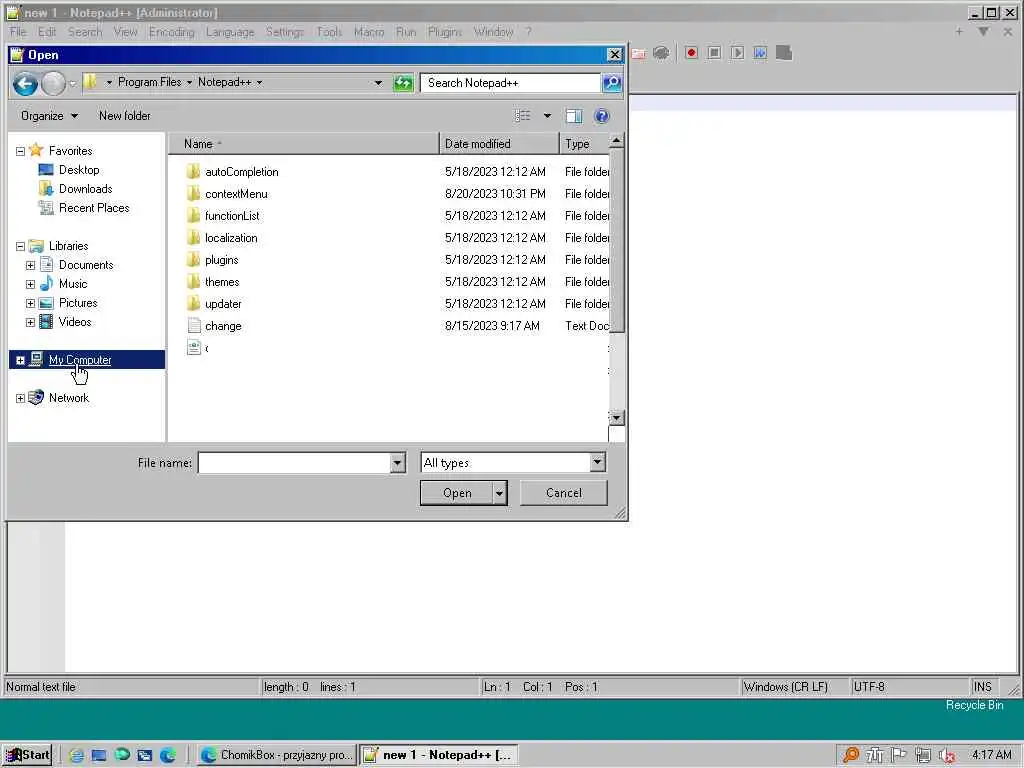
Task: Collapse the Libraries tree node
Action: coord(20,246)
